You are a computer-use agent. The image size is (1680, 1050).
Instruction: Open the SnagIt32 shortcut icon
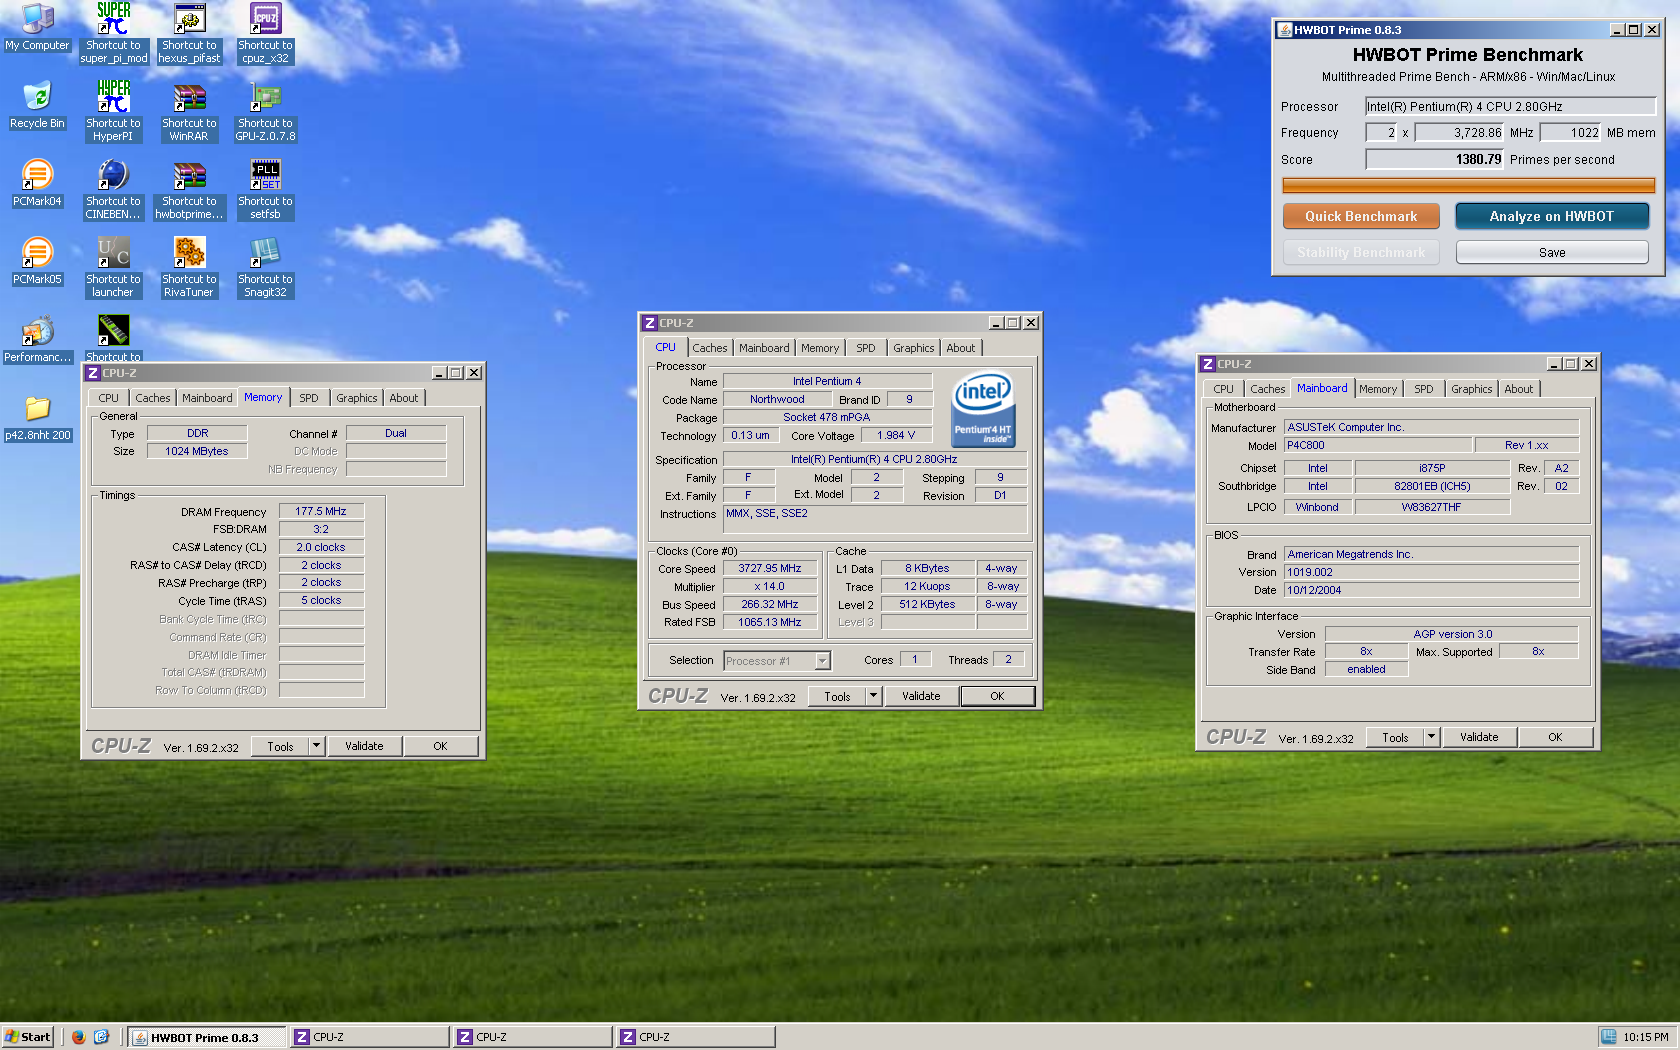point(265,267)
